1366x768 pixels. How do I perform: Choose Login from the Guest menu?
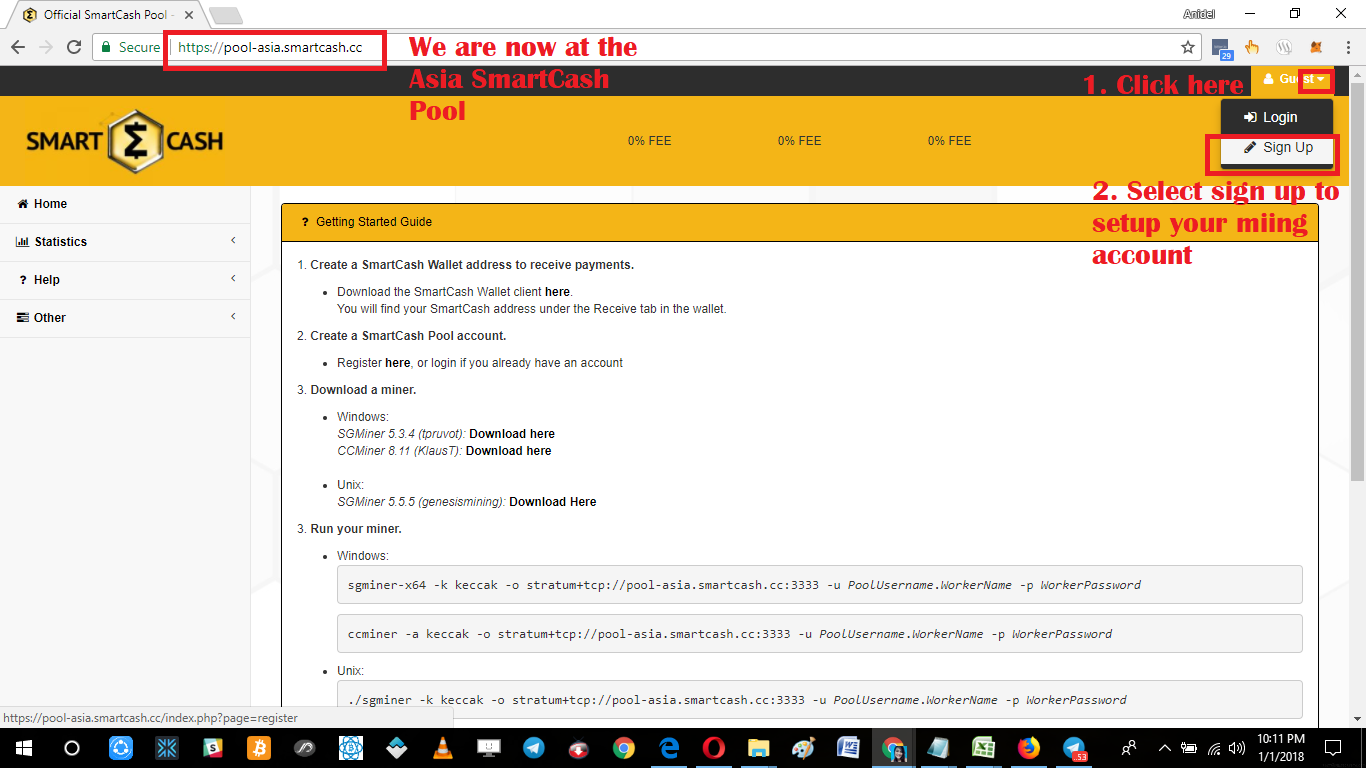tap(1277, 117)
